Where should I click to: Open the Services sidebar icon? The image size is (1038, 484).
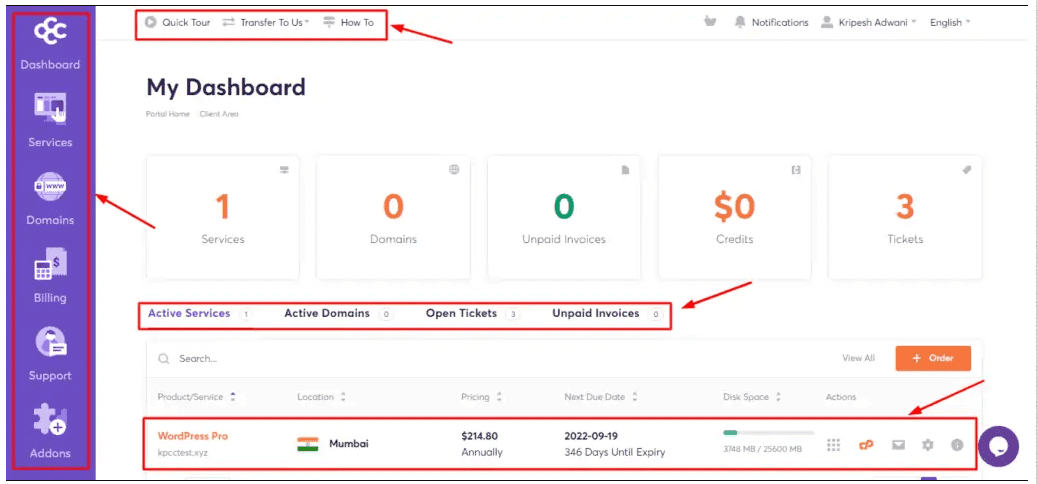pyautogui.click(x=50, y=108)
